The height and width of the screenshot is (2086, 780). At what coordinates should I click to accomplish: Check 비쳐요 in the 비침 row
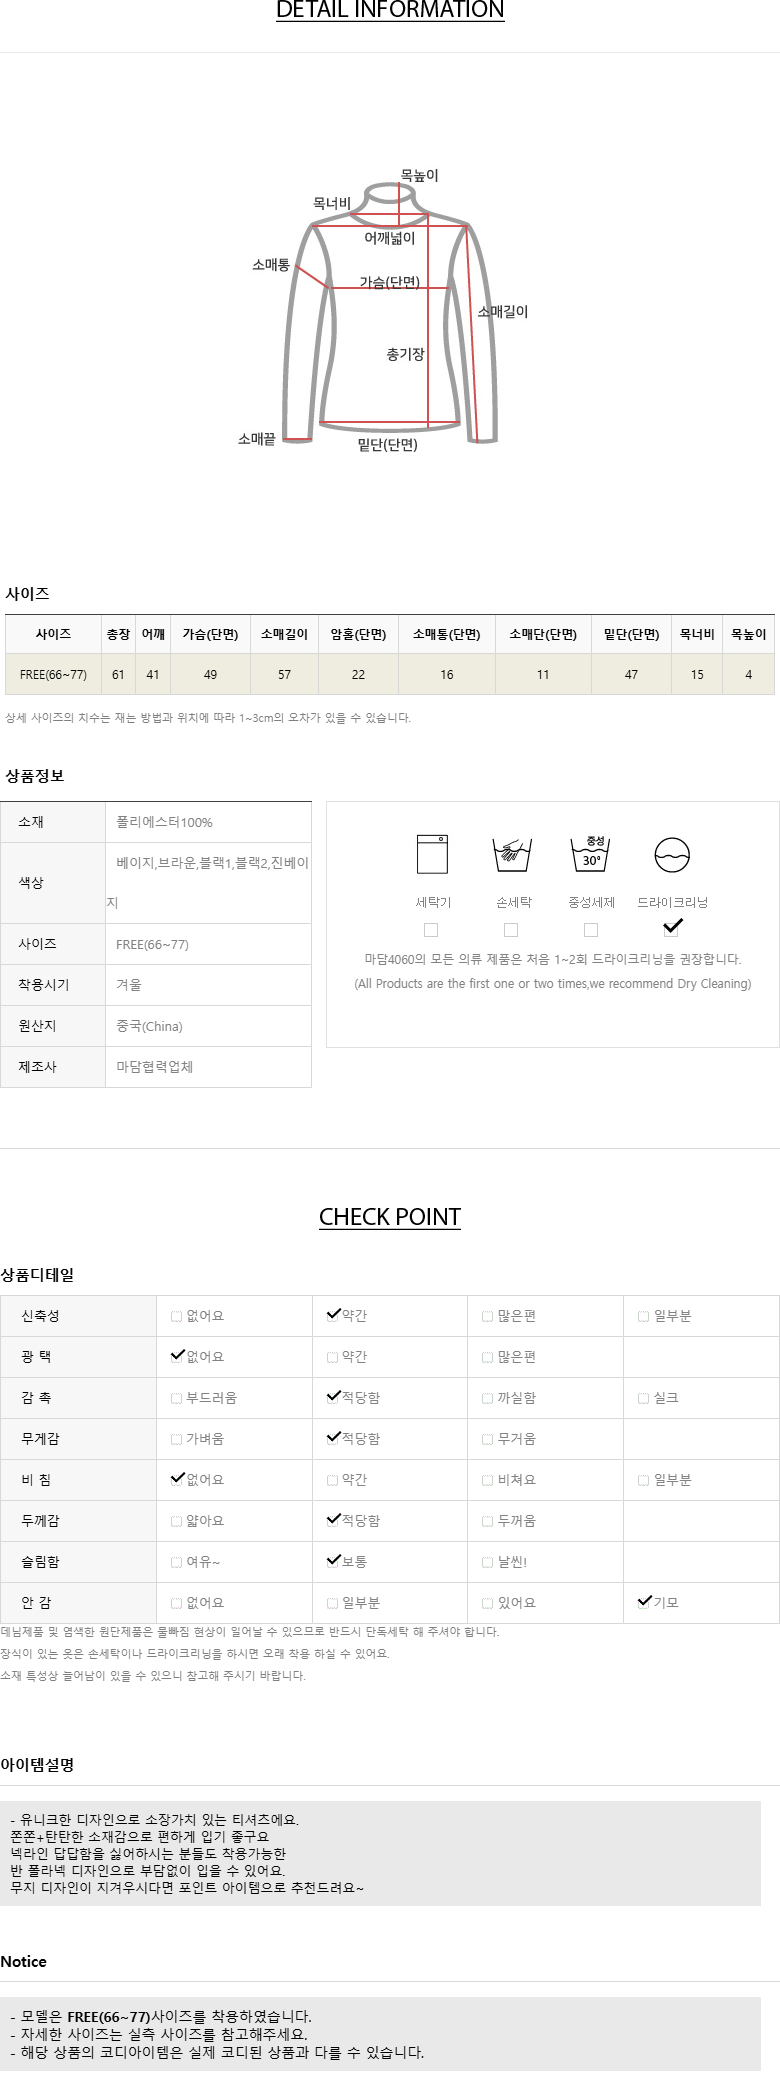(488, 1481)
